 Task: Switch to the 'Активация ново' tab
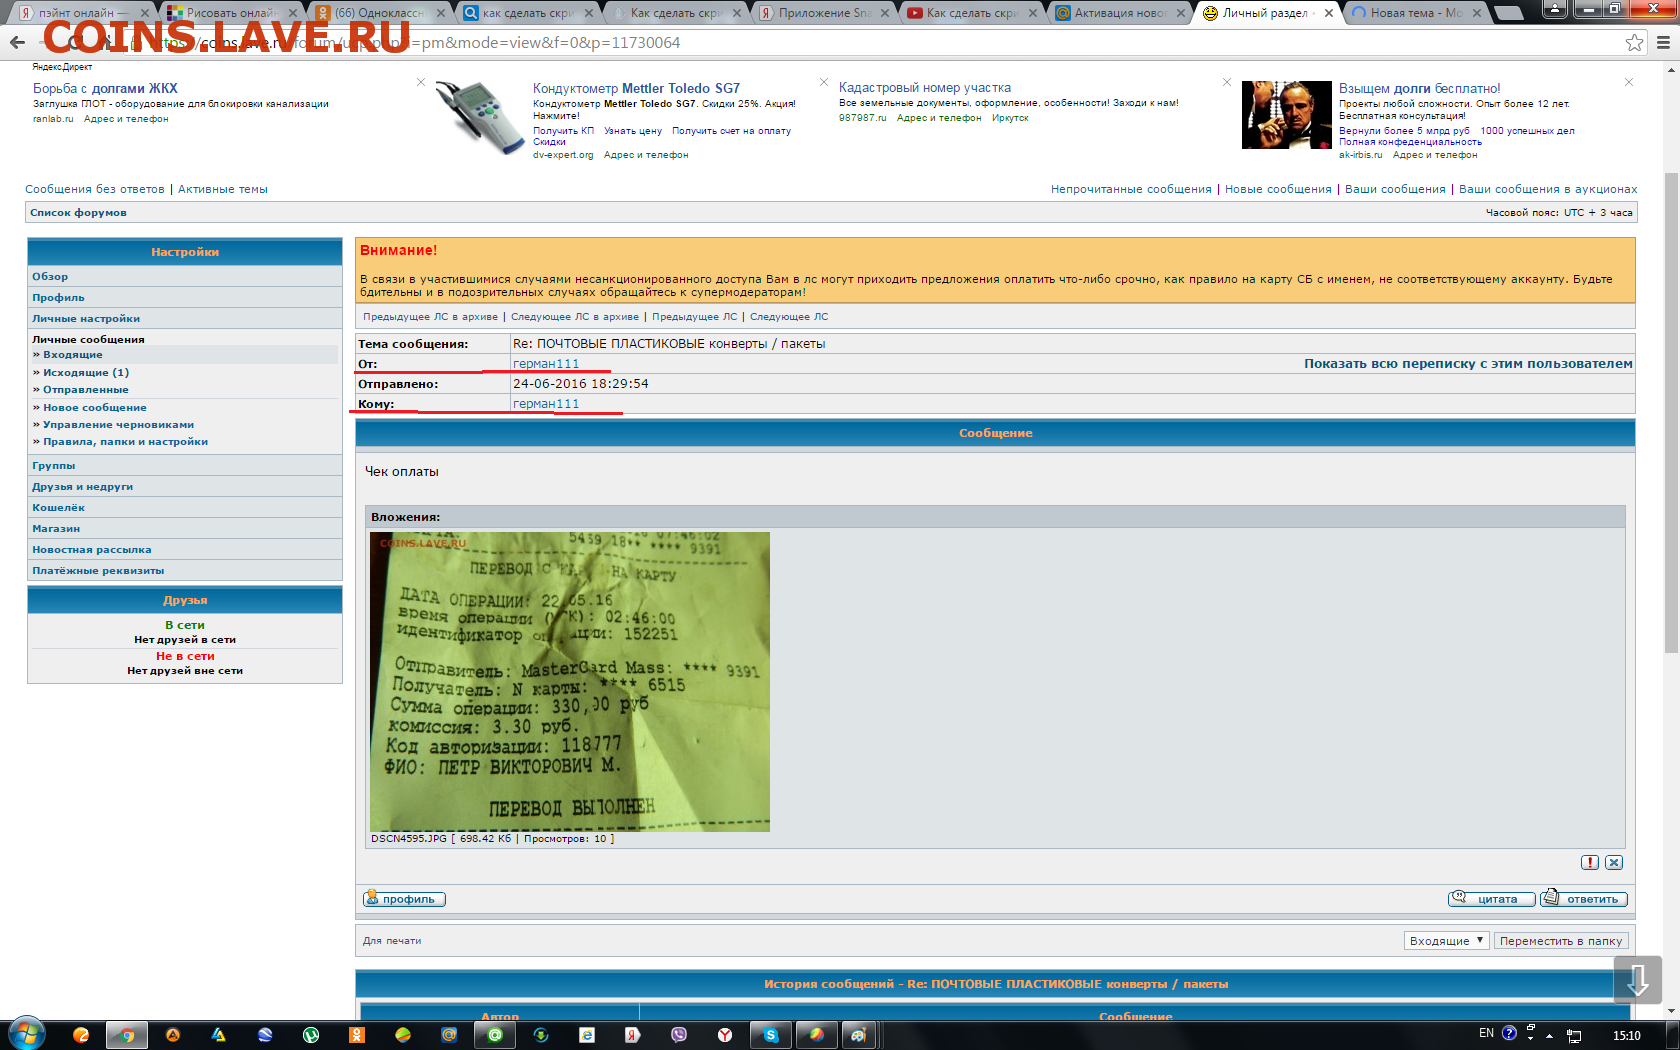click(1119, 13)
